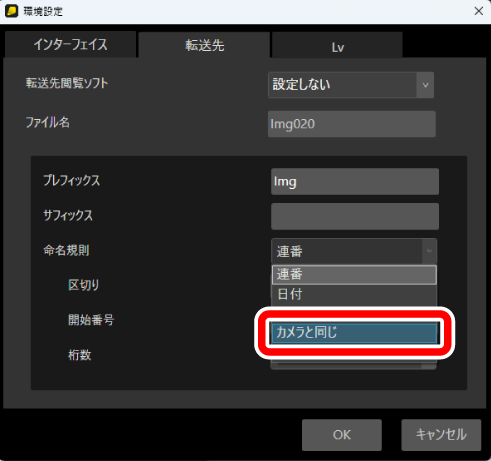491x461 pixels.
Task: Click the 命名規則 combo box showing 連番
Action: [x=354, y=251]
